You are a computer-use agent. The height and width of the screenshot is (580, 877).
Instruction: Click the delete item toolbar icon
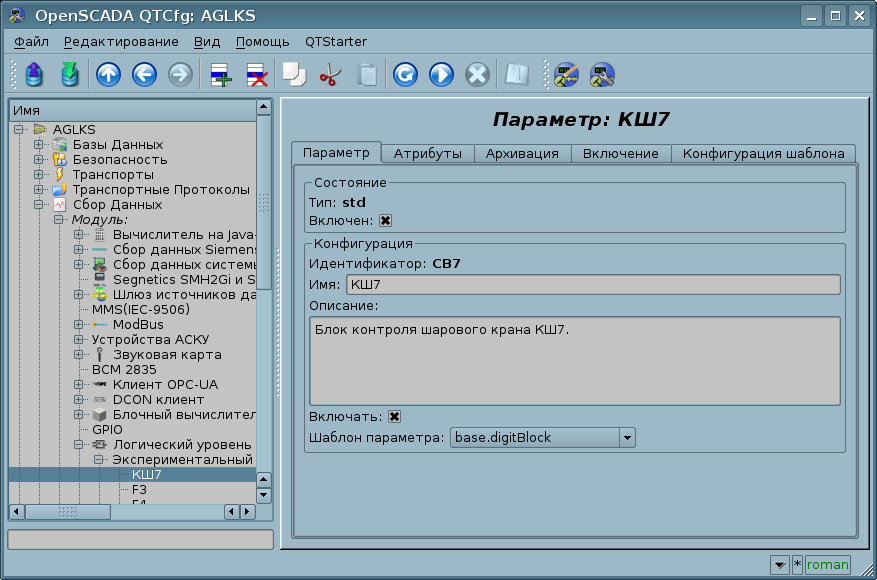(256, 75)
